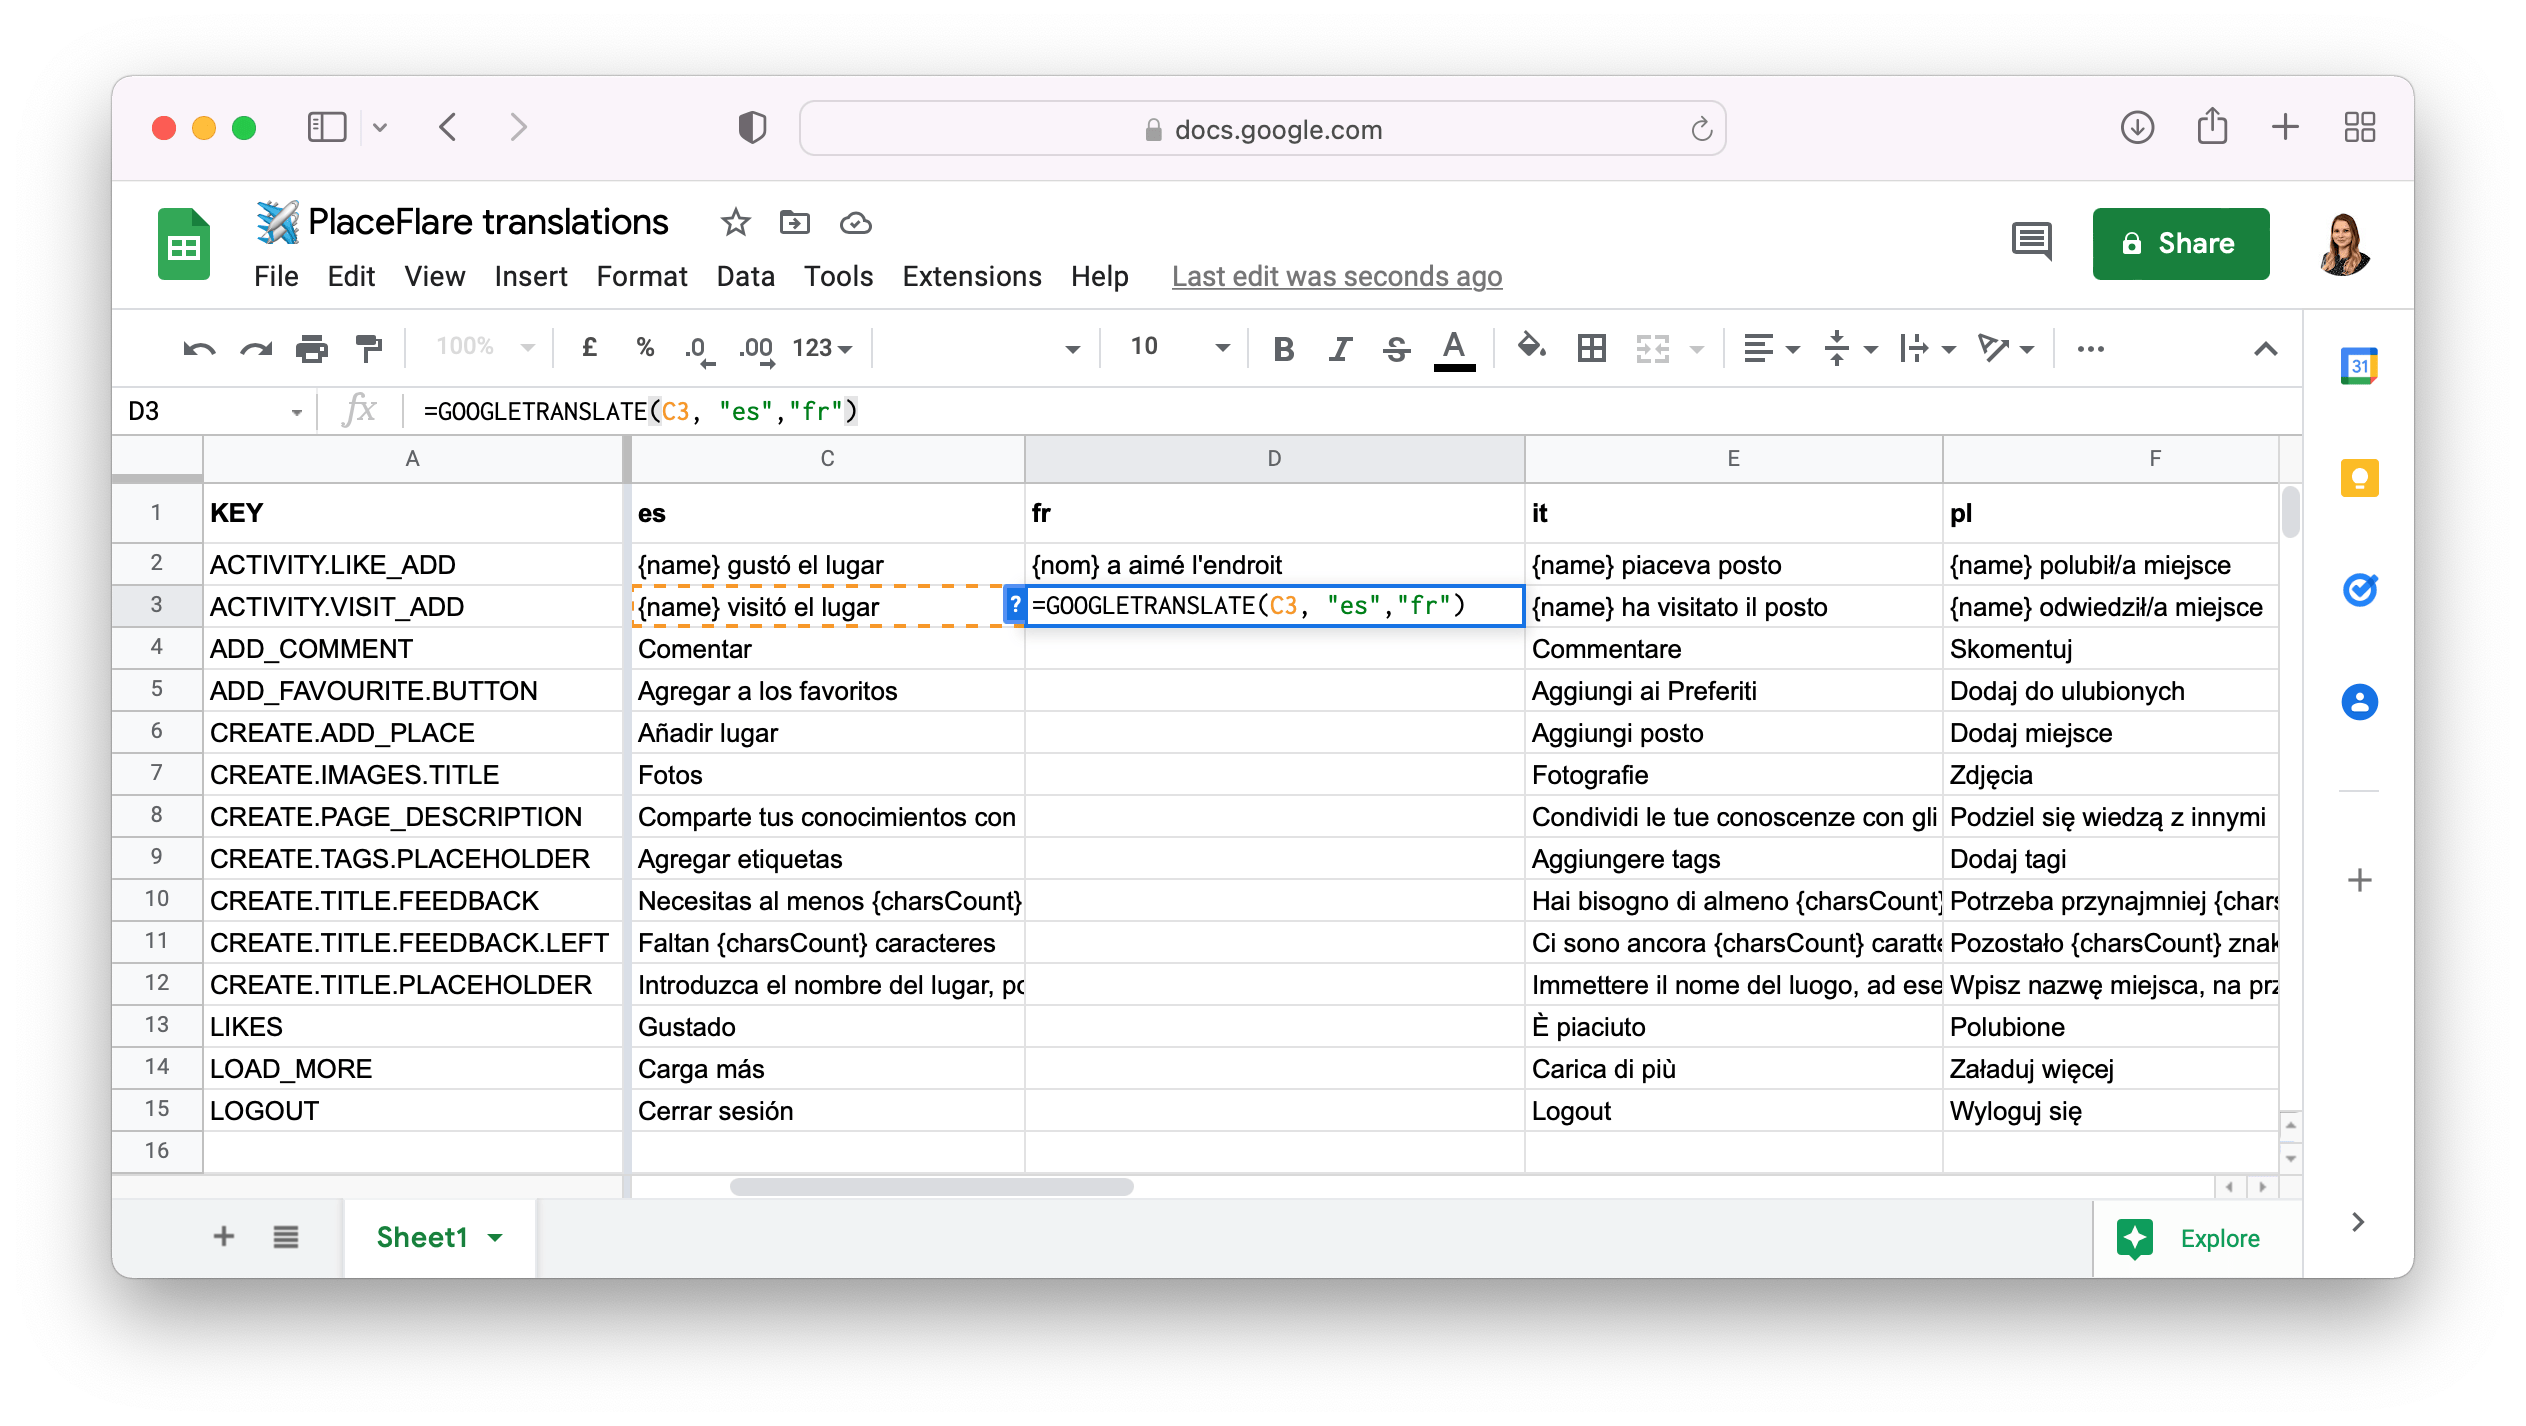
Task: Open comment history icon
Action: click(2032, 242)
